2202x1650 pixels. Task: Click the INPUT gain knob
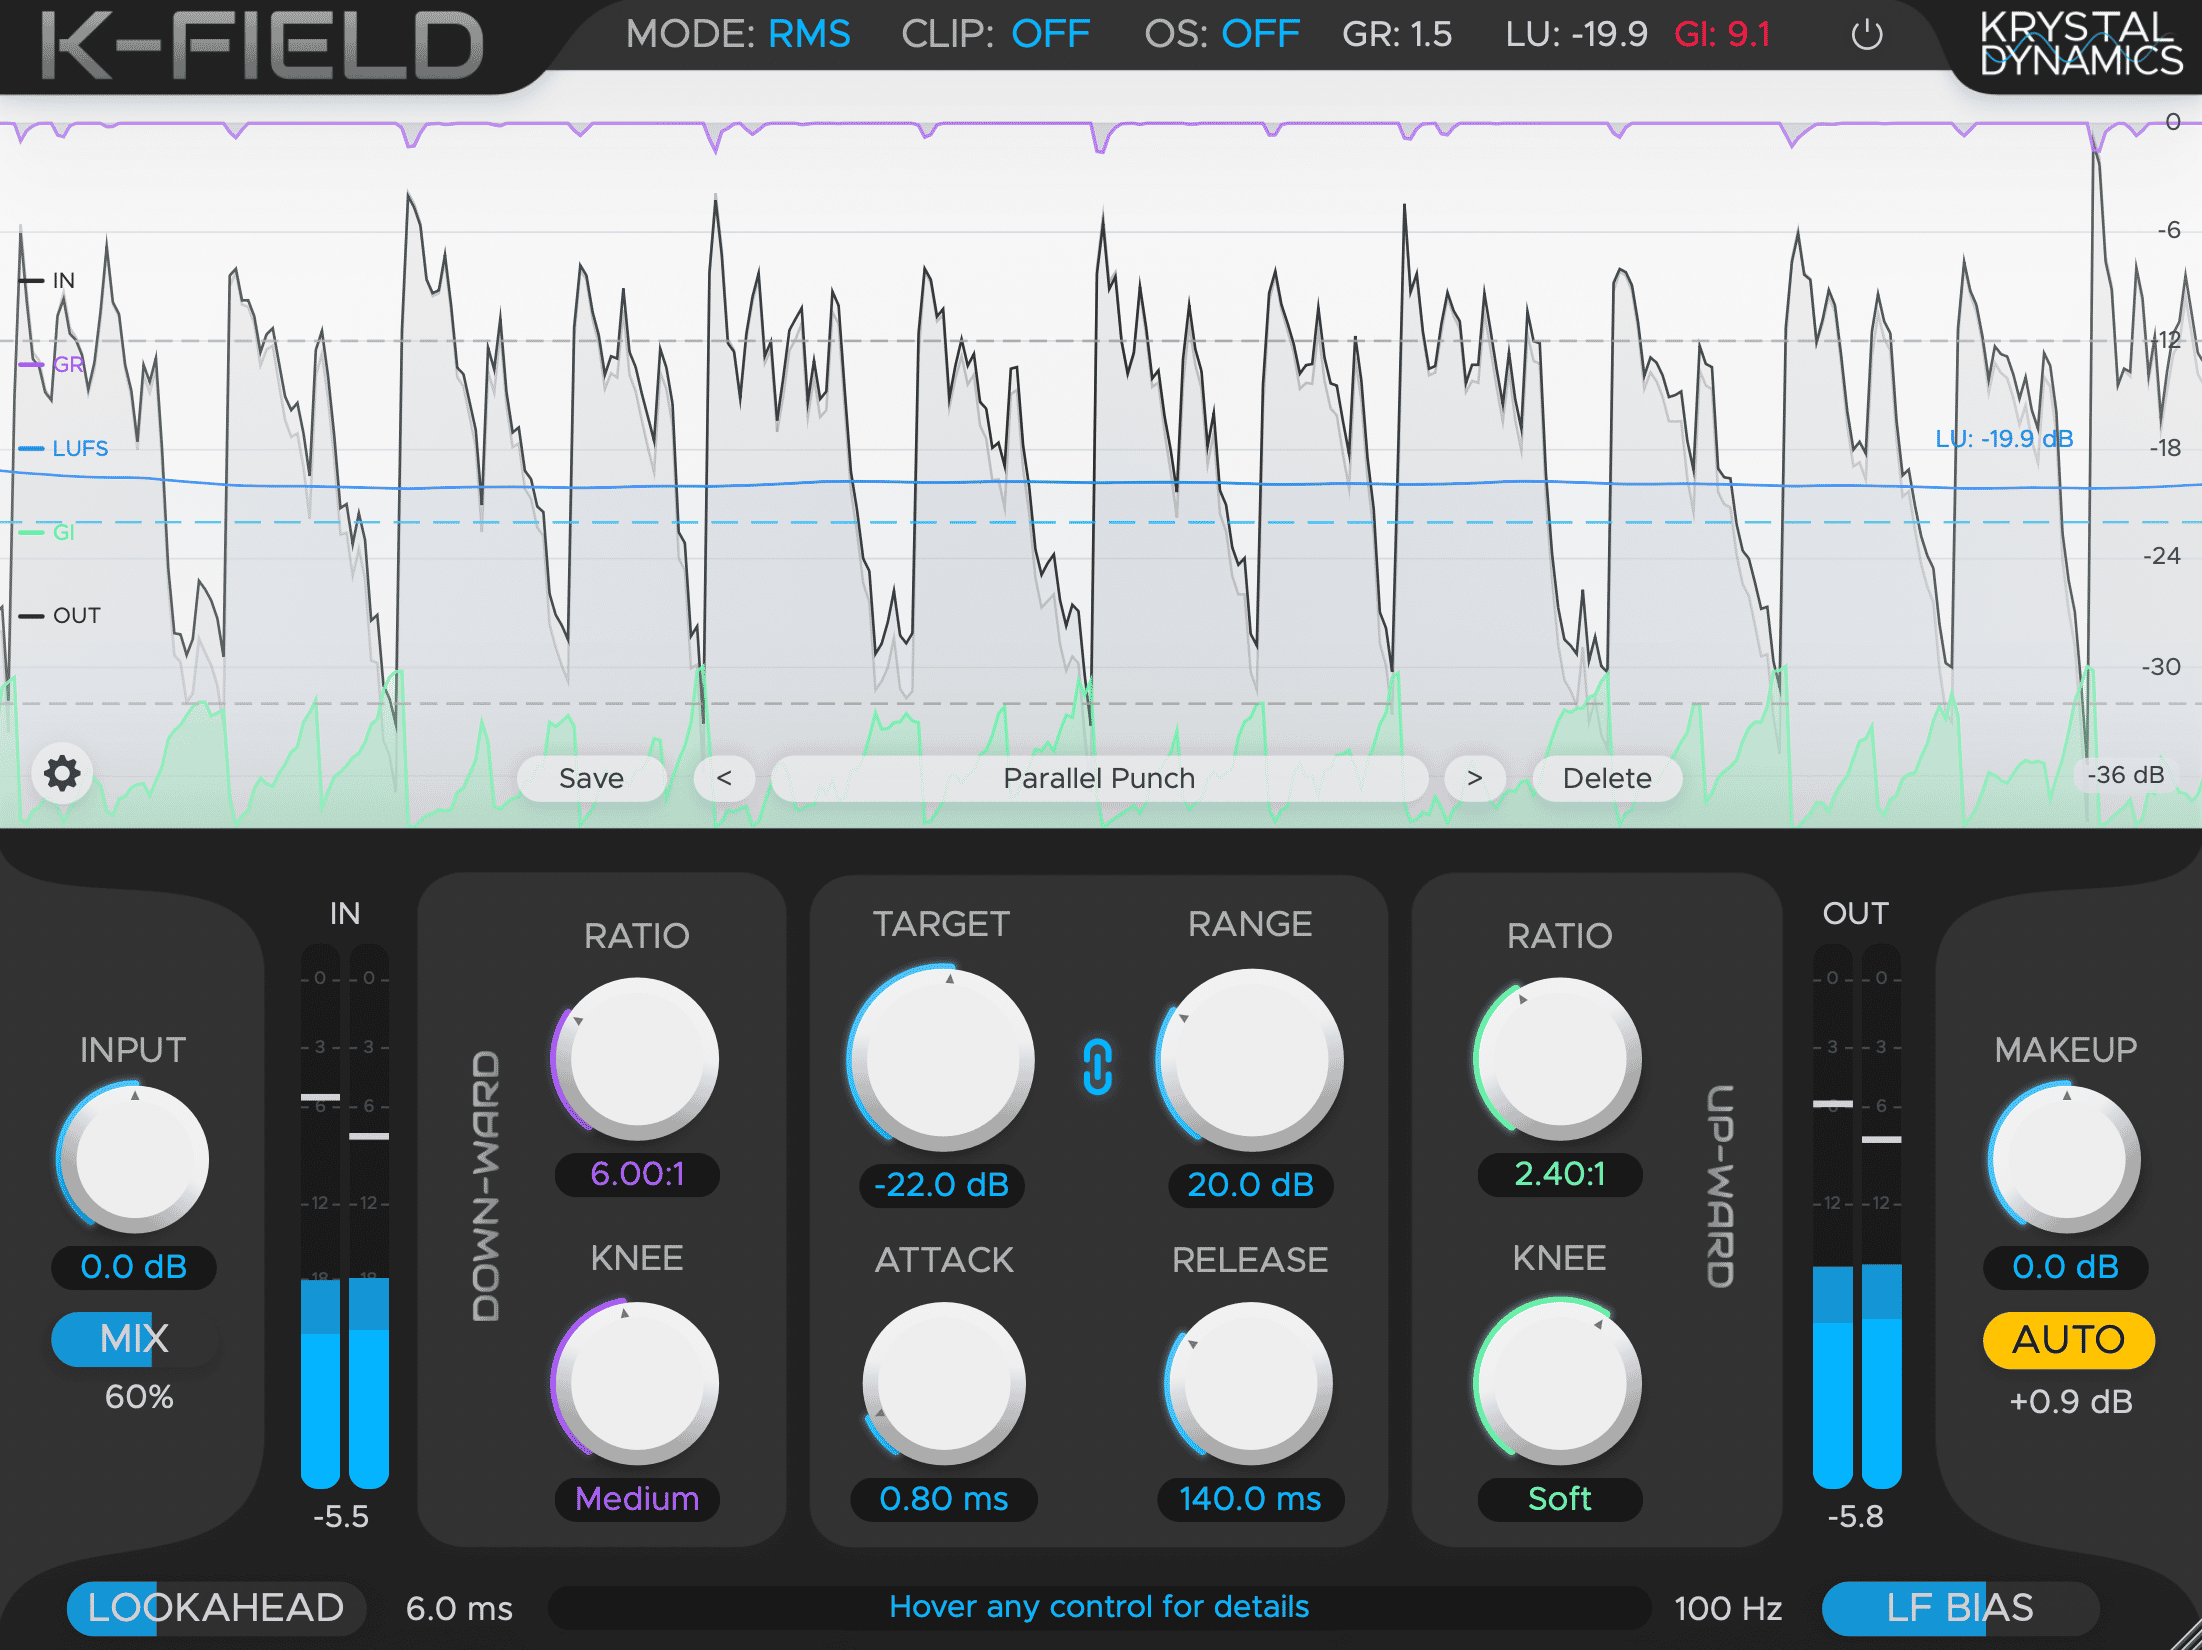click(134, 1158)
